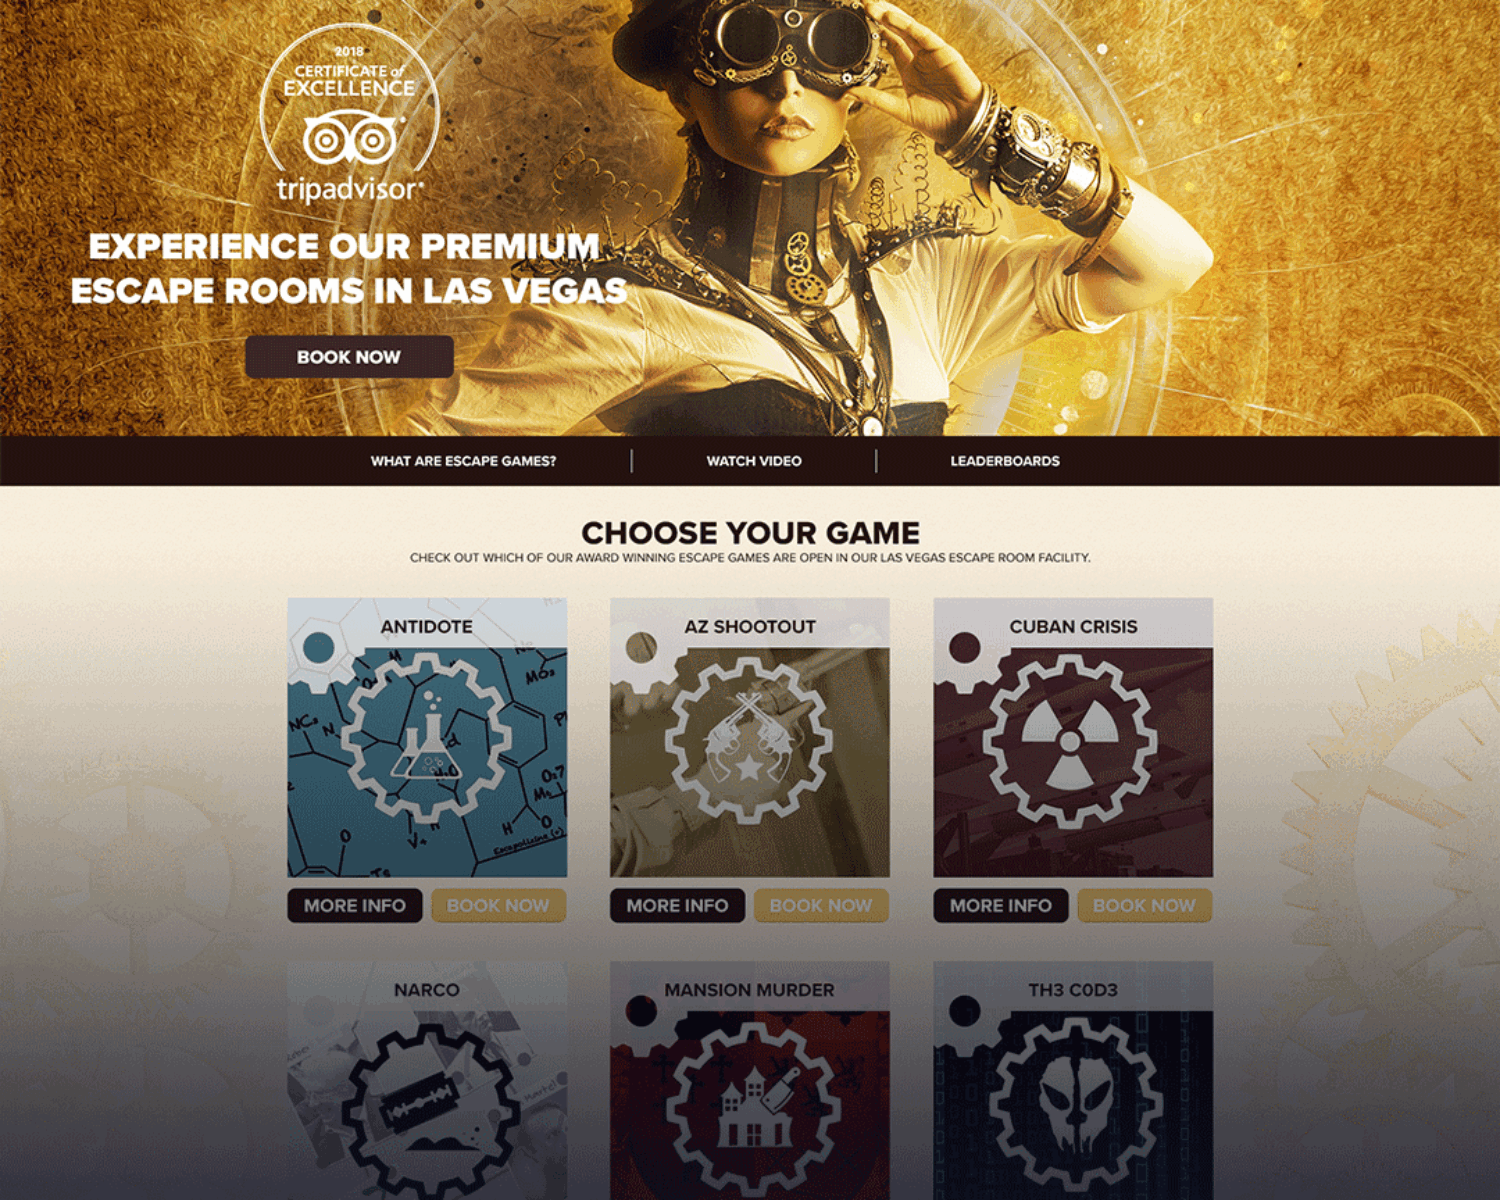Click the TH3 C0D3 skull mask icon
Screen dimensions: 1500x1200
coord(1073,1107)
